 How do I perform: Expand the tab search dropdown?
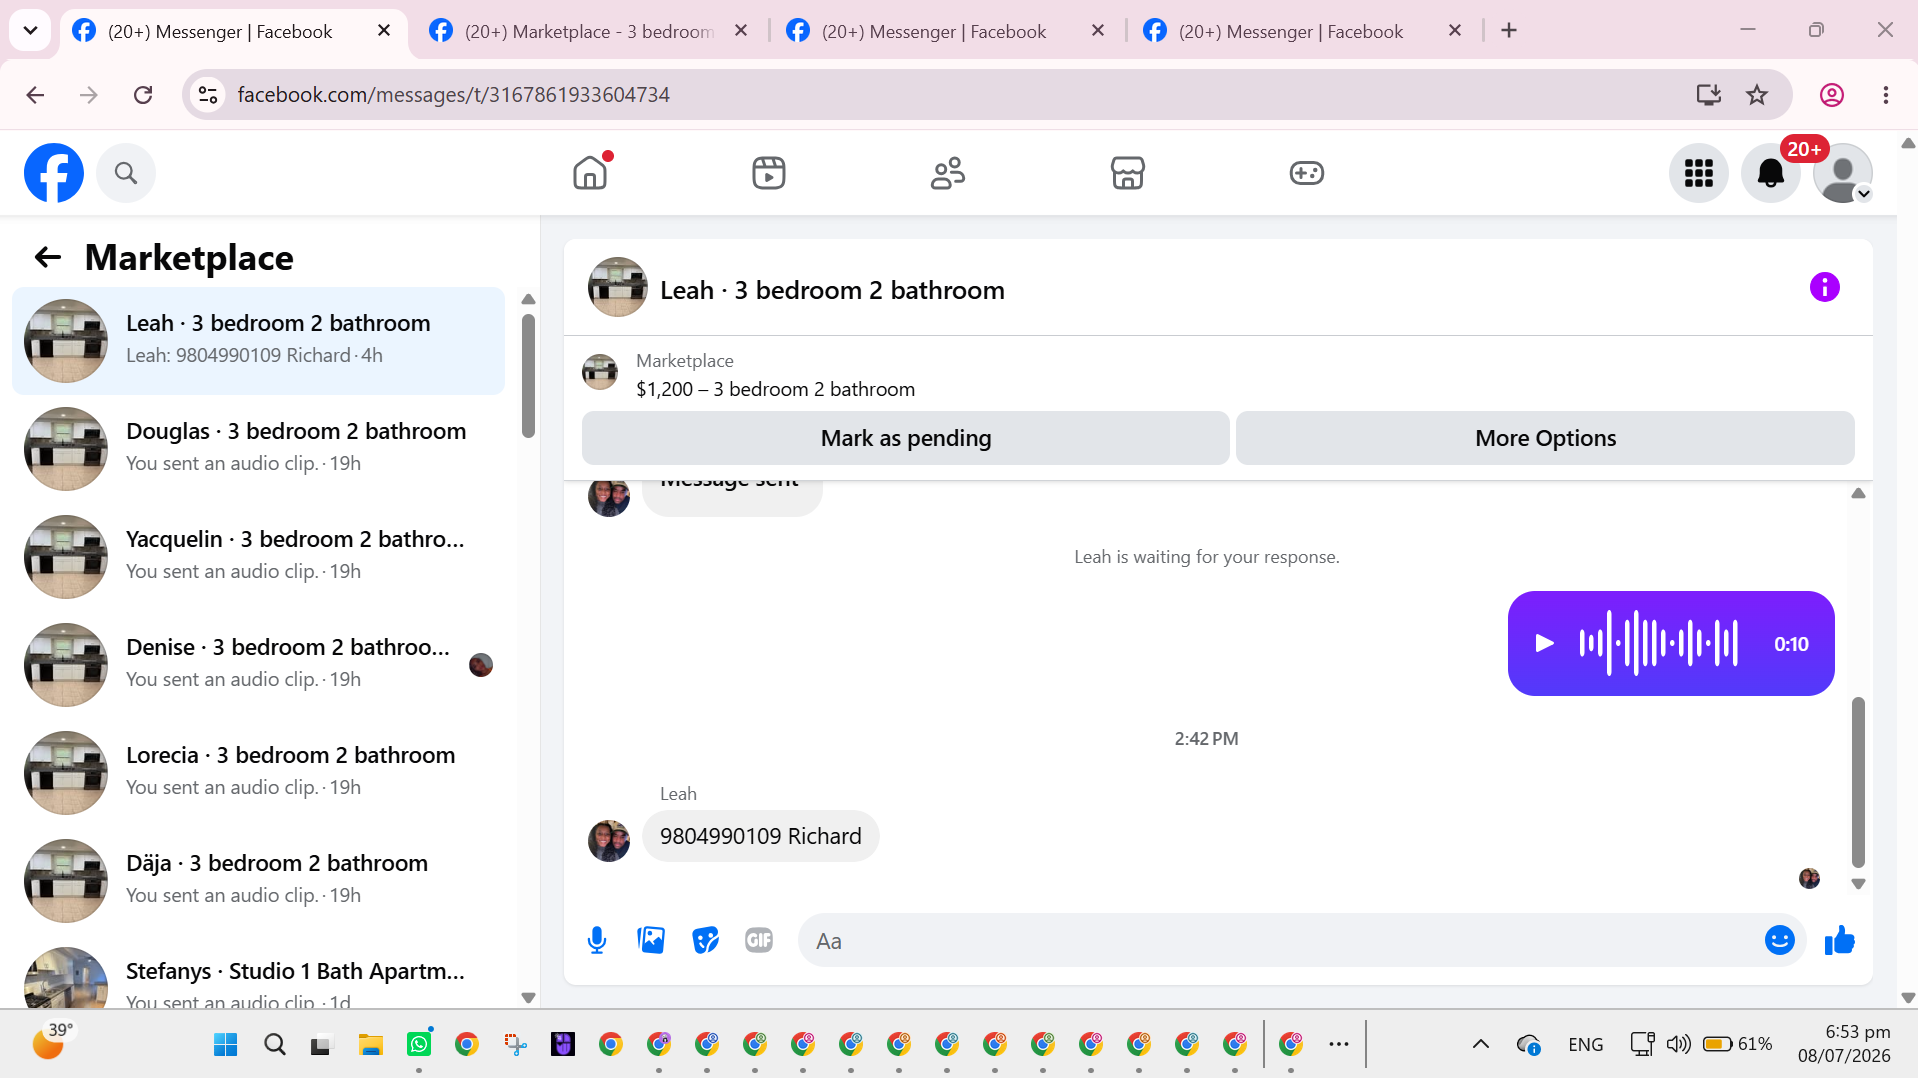pyautogui.click(x=30, y=31)
